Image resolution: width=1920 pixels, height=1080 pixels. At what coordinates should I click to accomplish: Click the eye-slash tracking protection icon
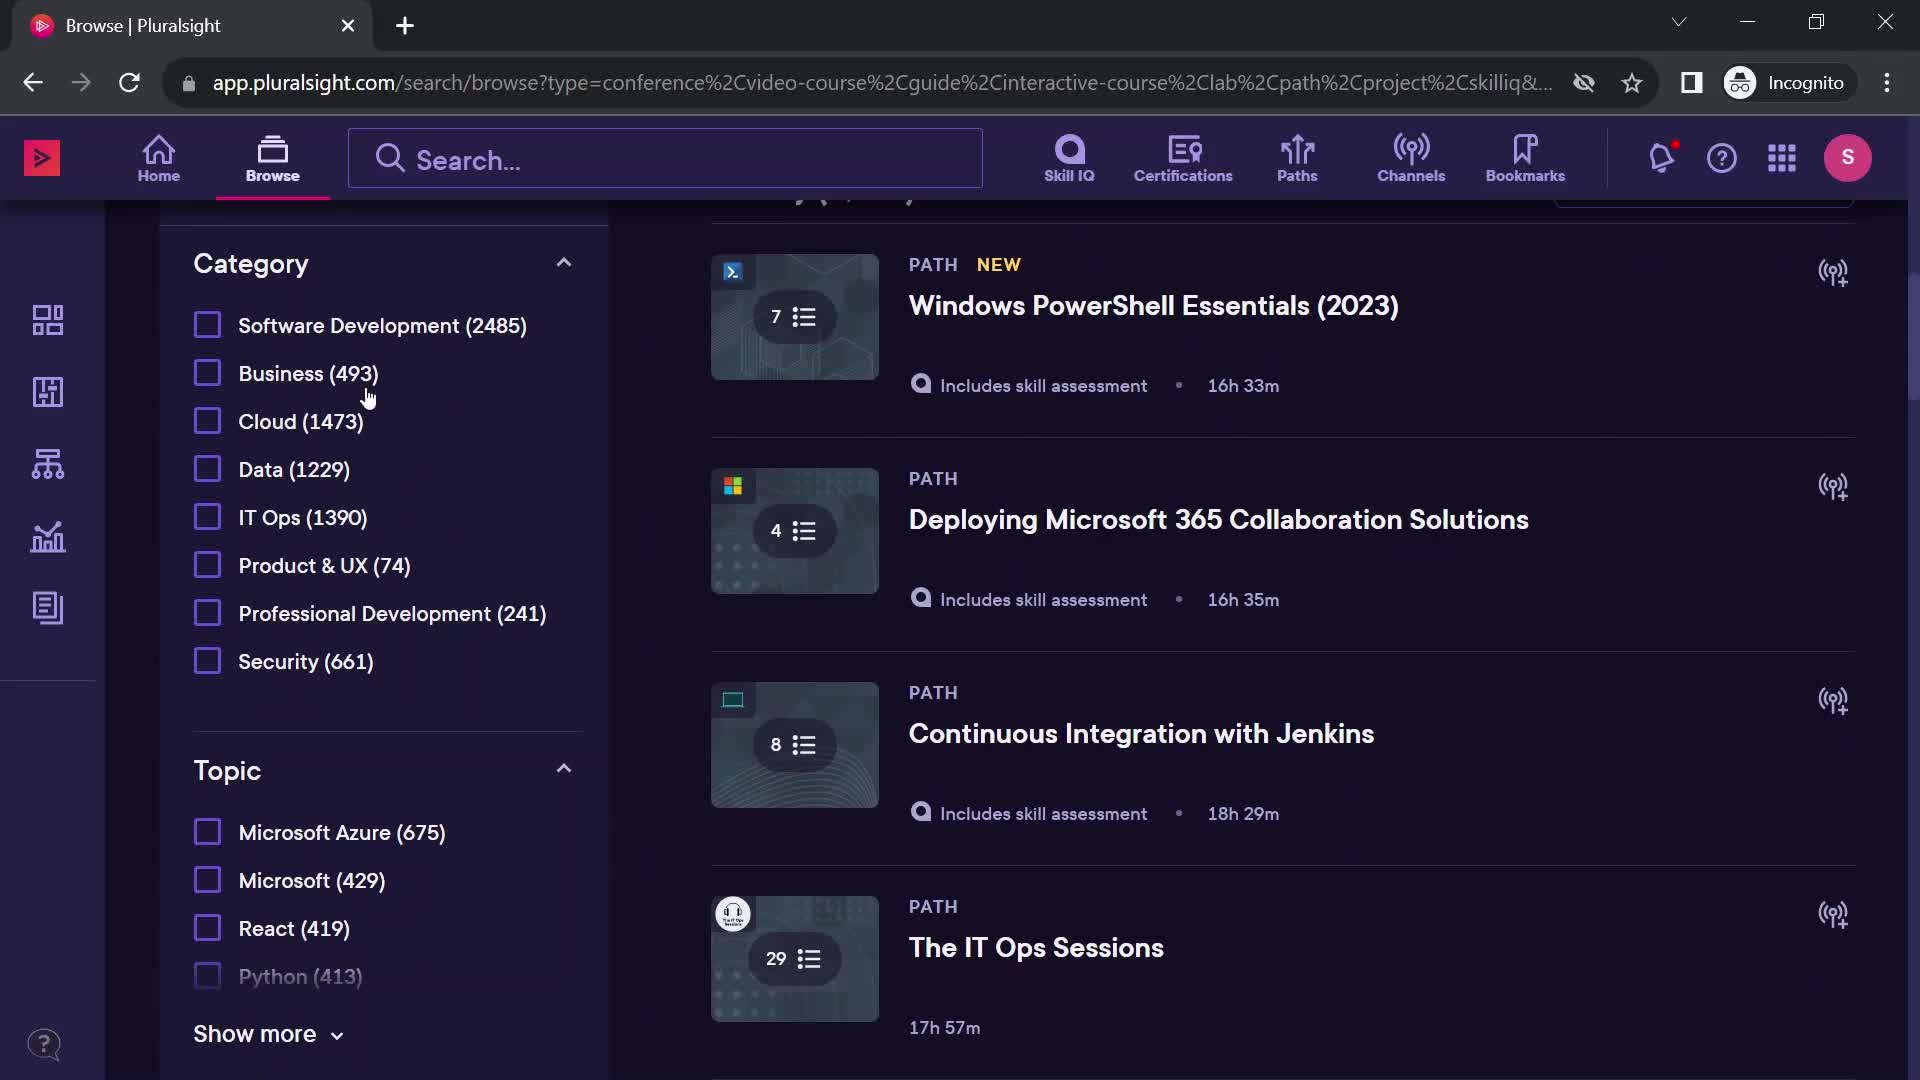tap(1583, 83)
